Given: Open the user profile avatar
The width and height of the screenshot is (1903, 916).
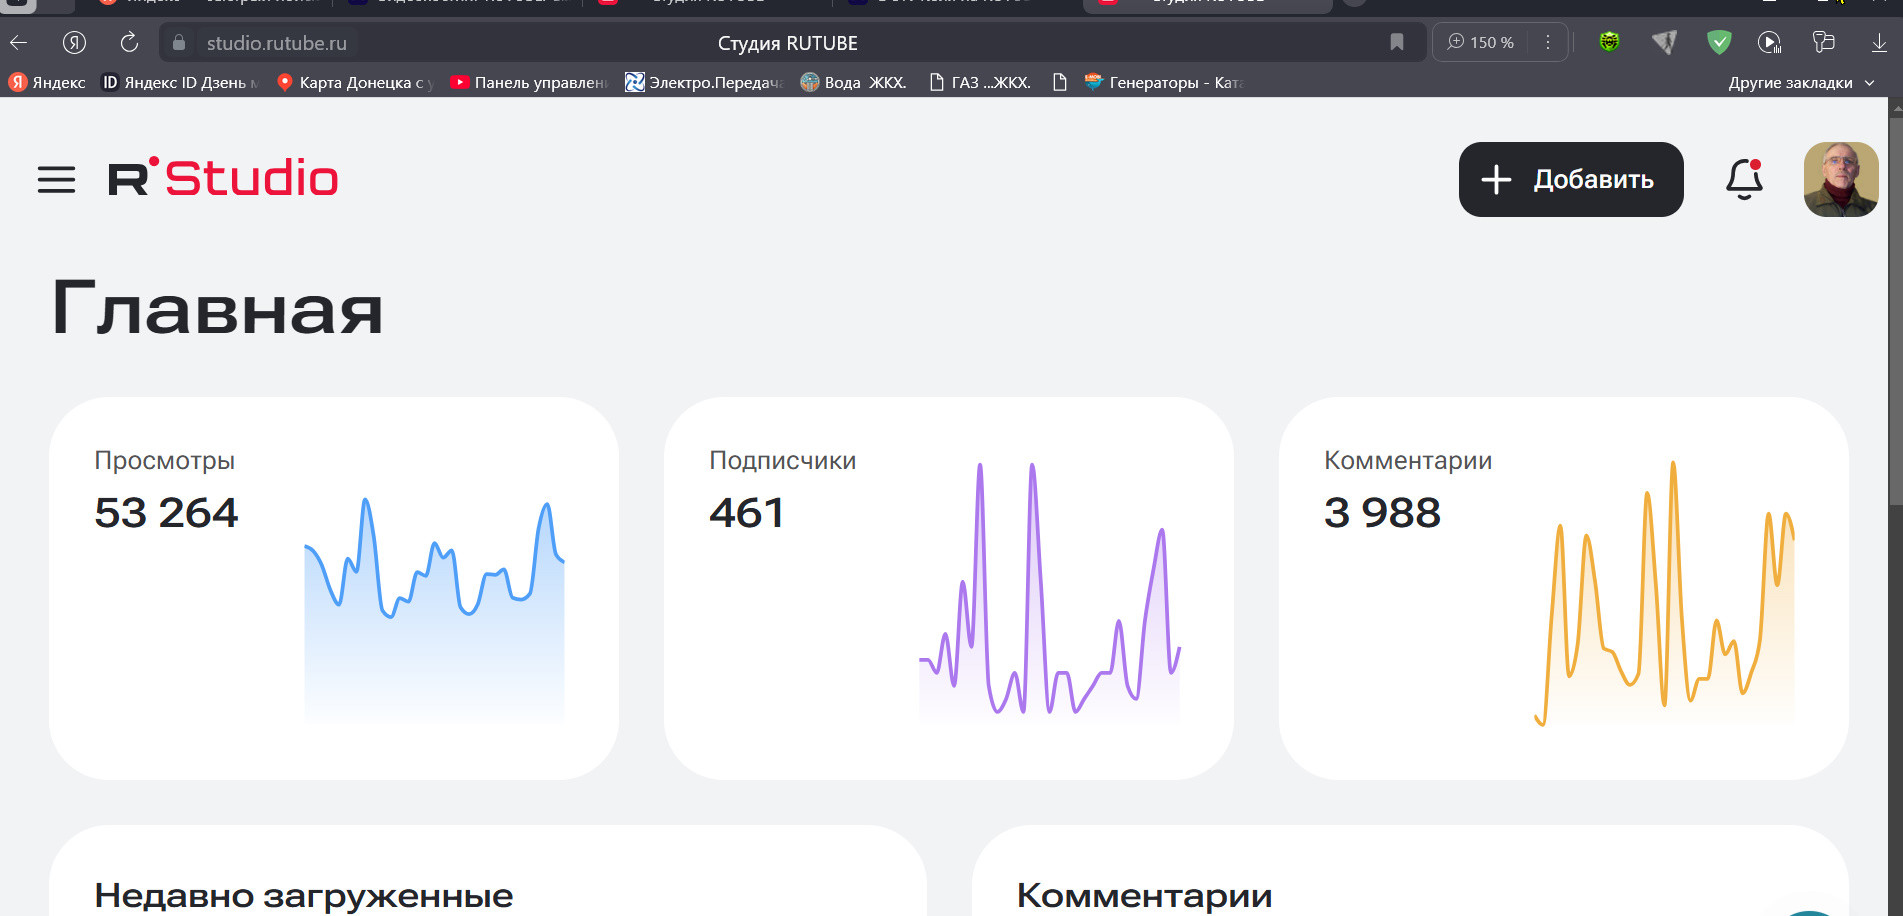Looking at the screenshot, I should (x=1841, y=179).
